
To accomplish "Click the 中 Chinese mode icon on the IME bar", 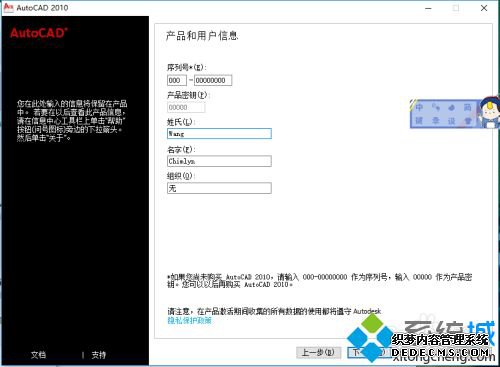I will 419,107.
